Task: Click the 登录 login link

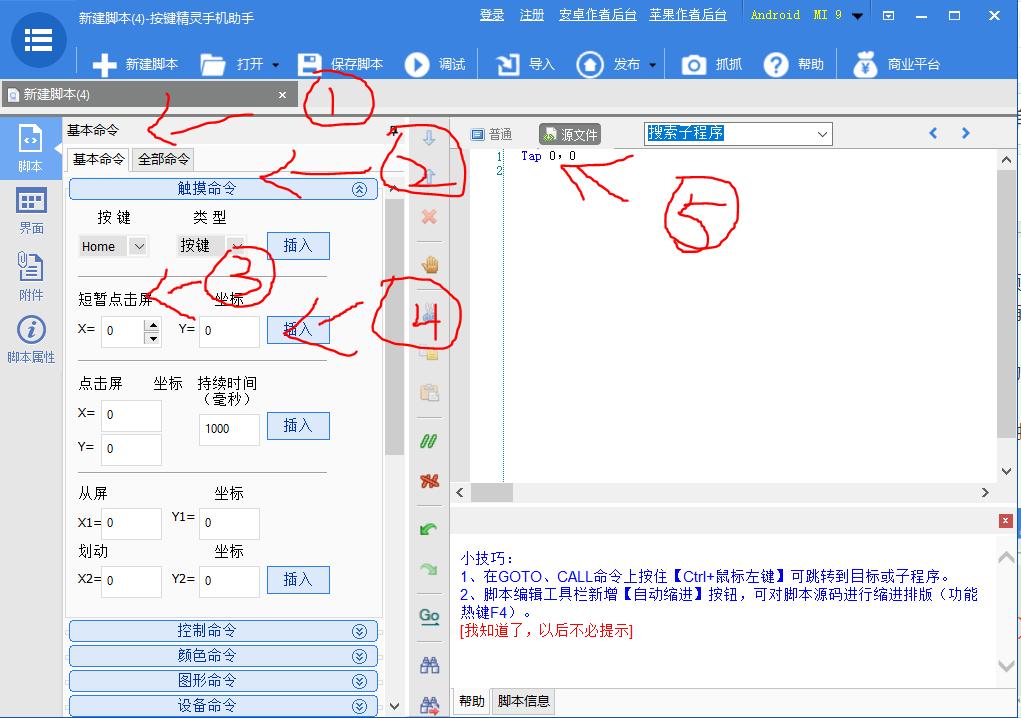Action: 491,15
